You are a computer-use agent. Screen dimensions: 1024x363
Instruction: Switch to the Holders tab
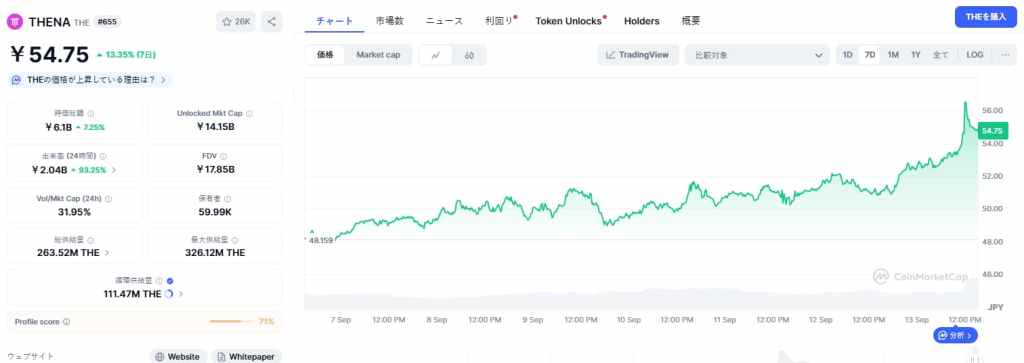tap(641, 21)
